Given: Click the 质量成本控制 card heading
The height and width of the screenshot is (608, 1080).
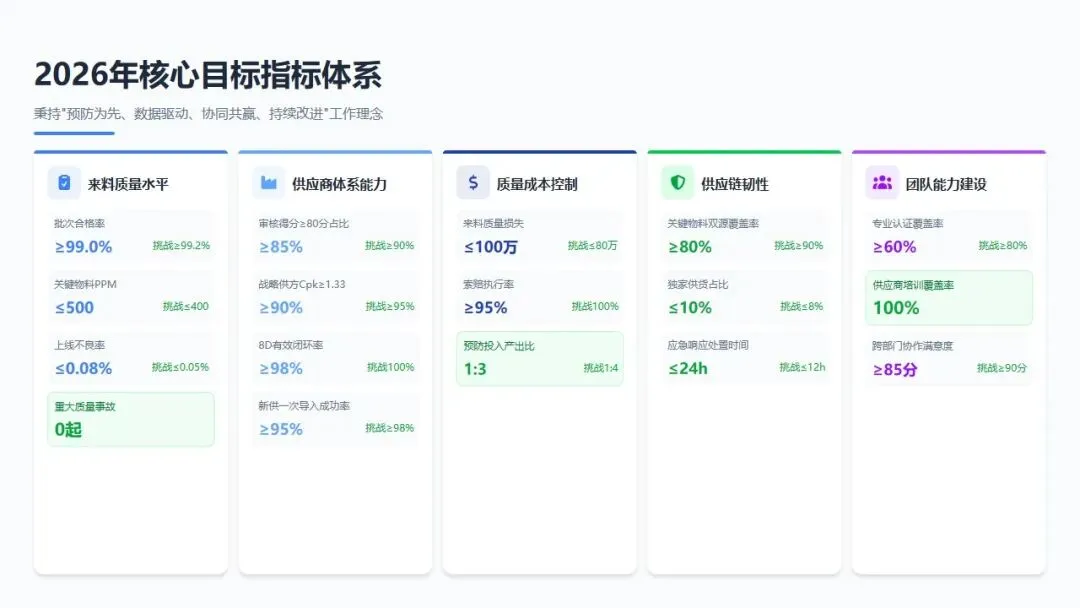Looking at the screenshot, I should tap(537, 184).
